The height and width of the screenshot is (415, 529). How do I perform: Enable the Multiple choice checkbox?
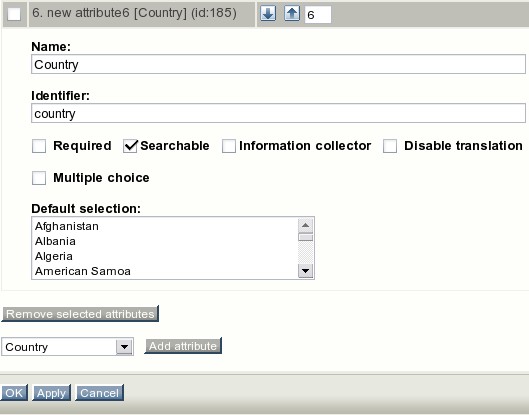tap(39, 178)
